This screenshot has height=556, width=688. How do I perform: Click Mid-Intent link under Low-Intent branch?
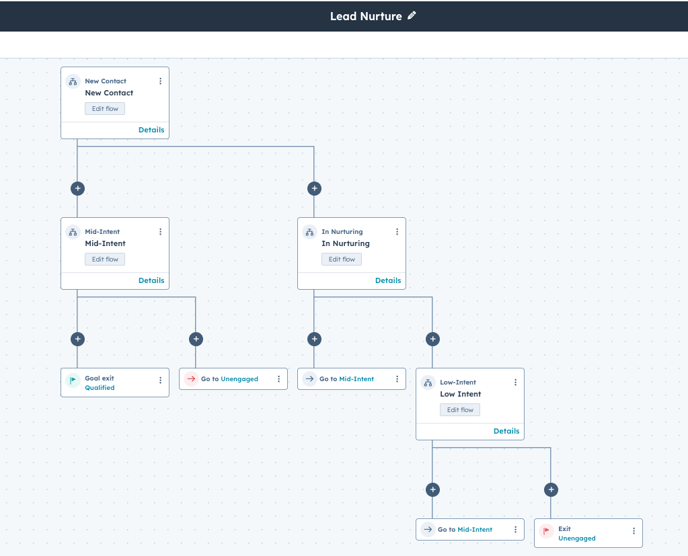[475, 530]
